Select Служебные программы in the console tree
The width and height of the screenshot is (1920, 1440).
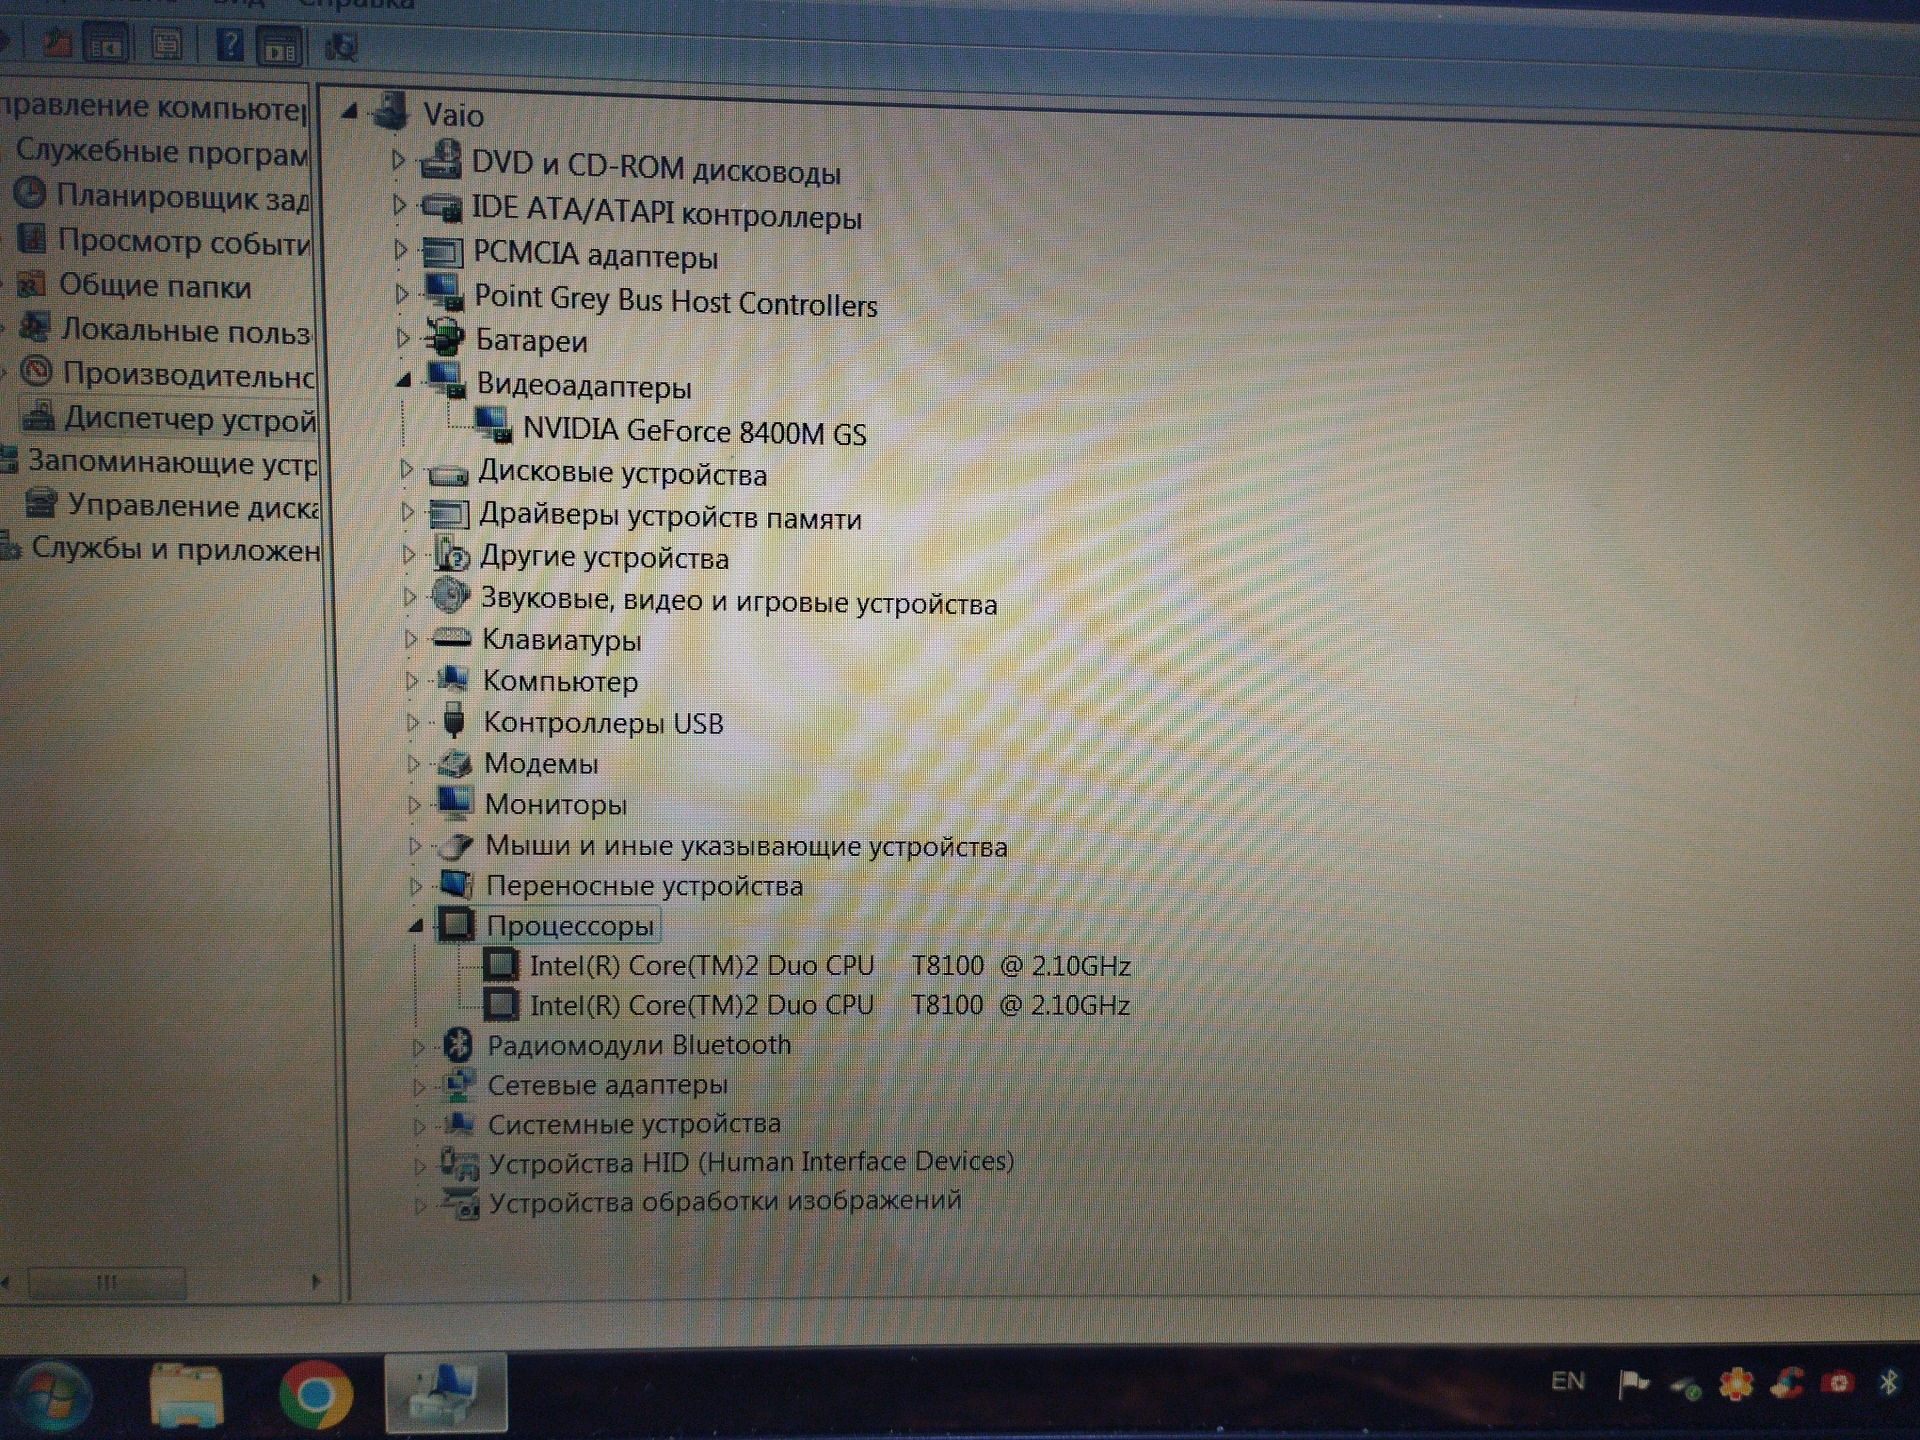(x=162, y=151)
